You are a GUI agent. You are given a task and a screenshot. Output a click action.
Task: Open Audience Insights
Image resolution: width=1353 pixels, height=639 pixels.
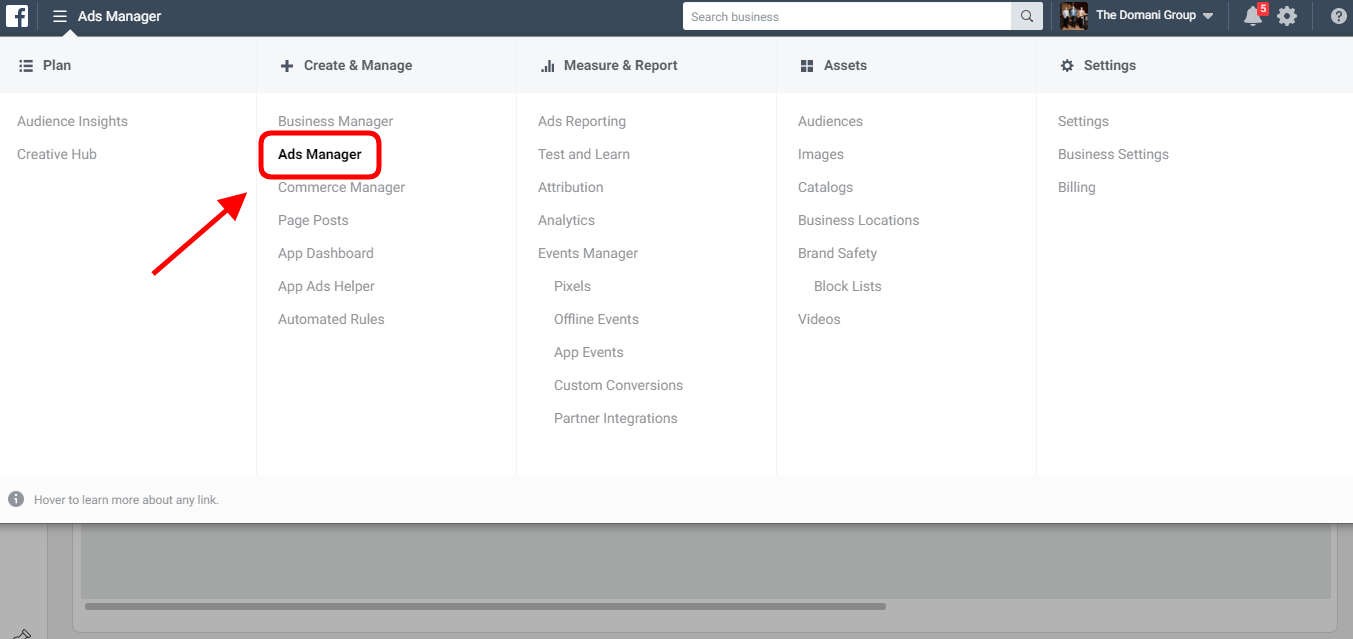click(72, 121)
